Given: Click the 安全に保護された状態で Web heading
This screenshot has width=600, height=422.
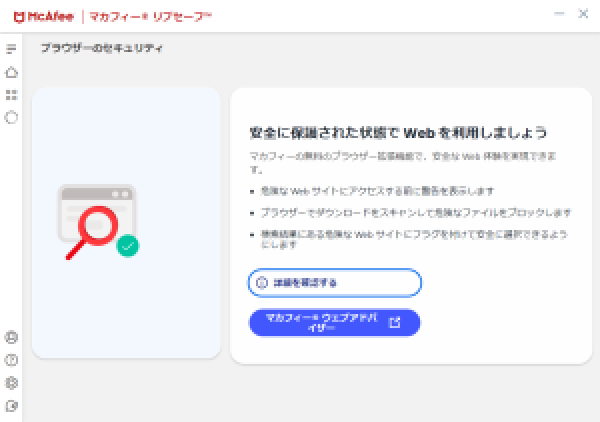Looking at the screenshot, I should pos(398,133).
